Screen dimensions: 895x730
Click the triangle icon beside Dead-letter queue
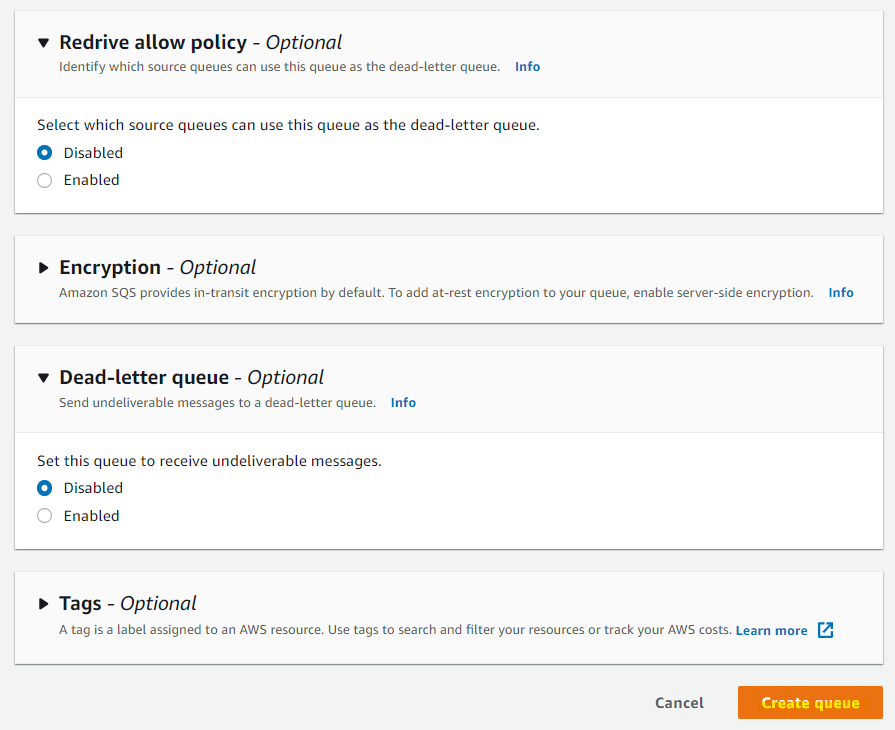(x=43, y=377)
